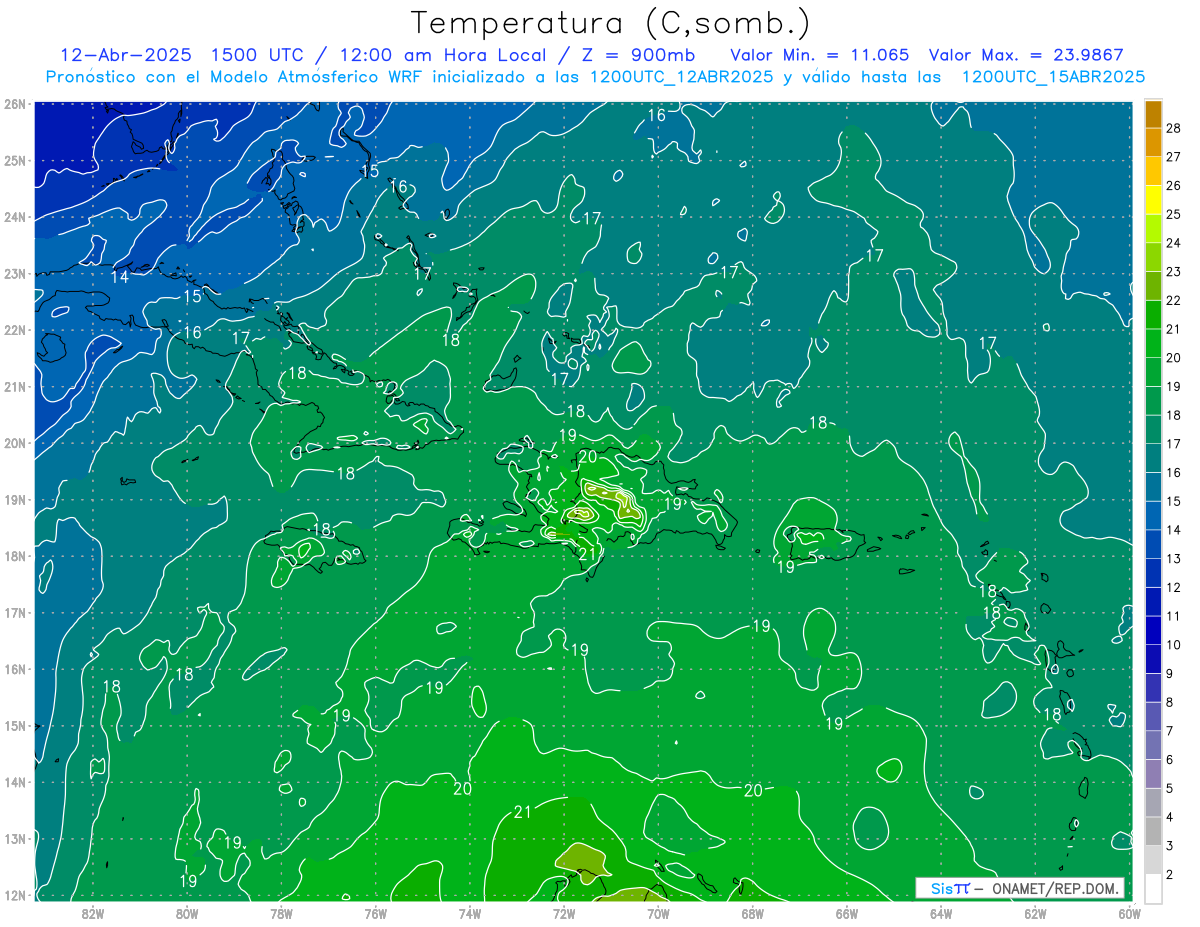Click the 20N latitude axis label
This screenshot has width=1200, height=927.
[14, 443]
